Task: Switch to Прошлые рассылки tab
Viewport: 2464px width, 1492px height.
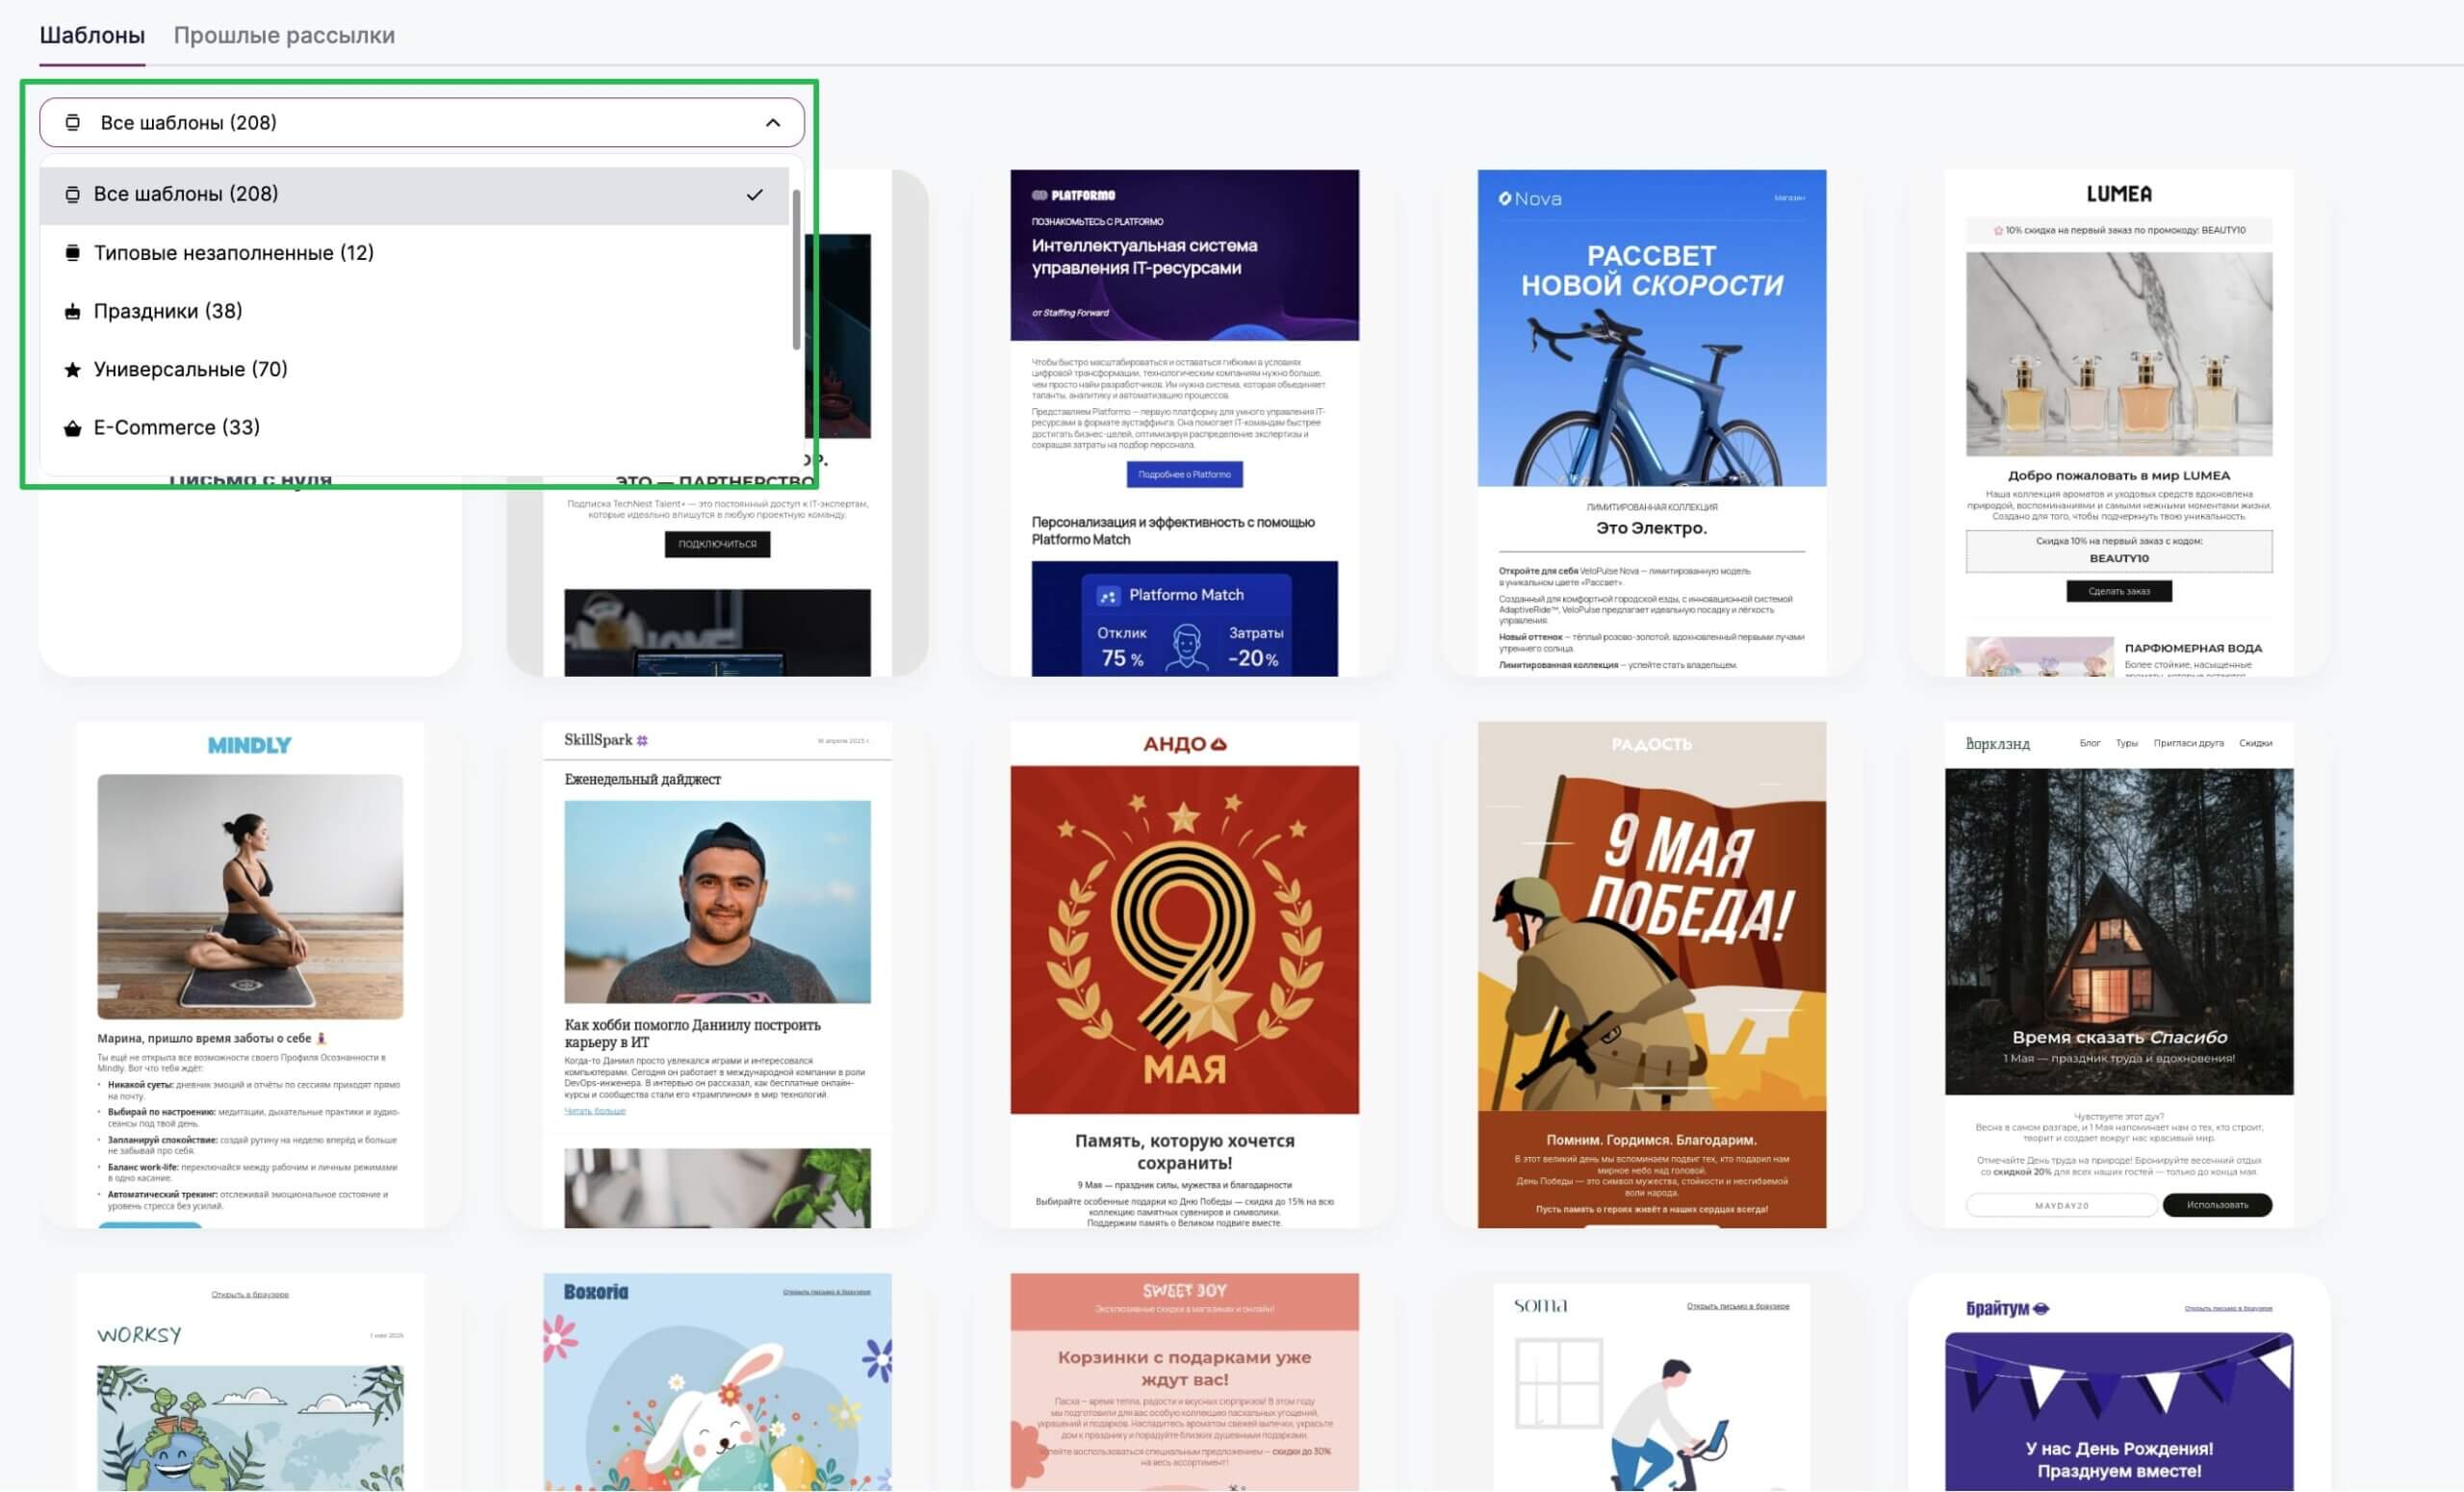Action: click(x=284, y=35)
